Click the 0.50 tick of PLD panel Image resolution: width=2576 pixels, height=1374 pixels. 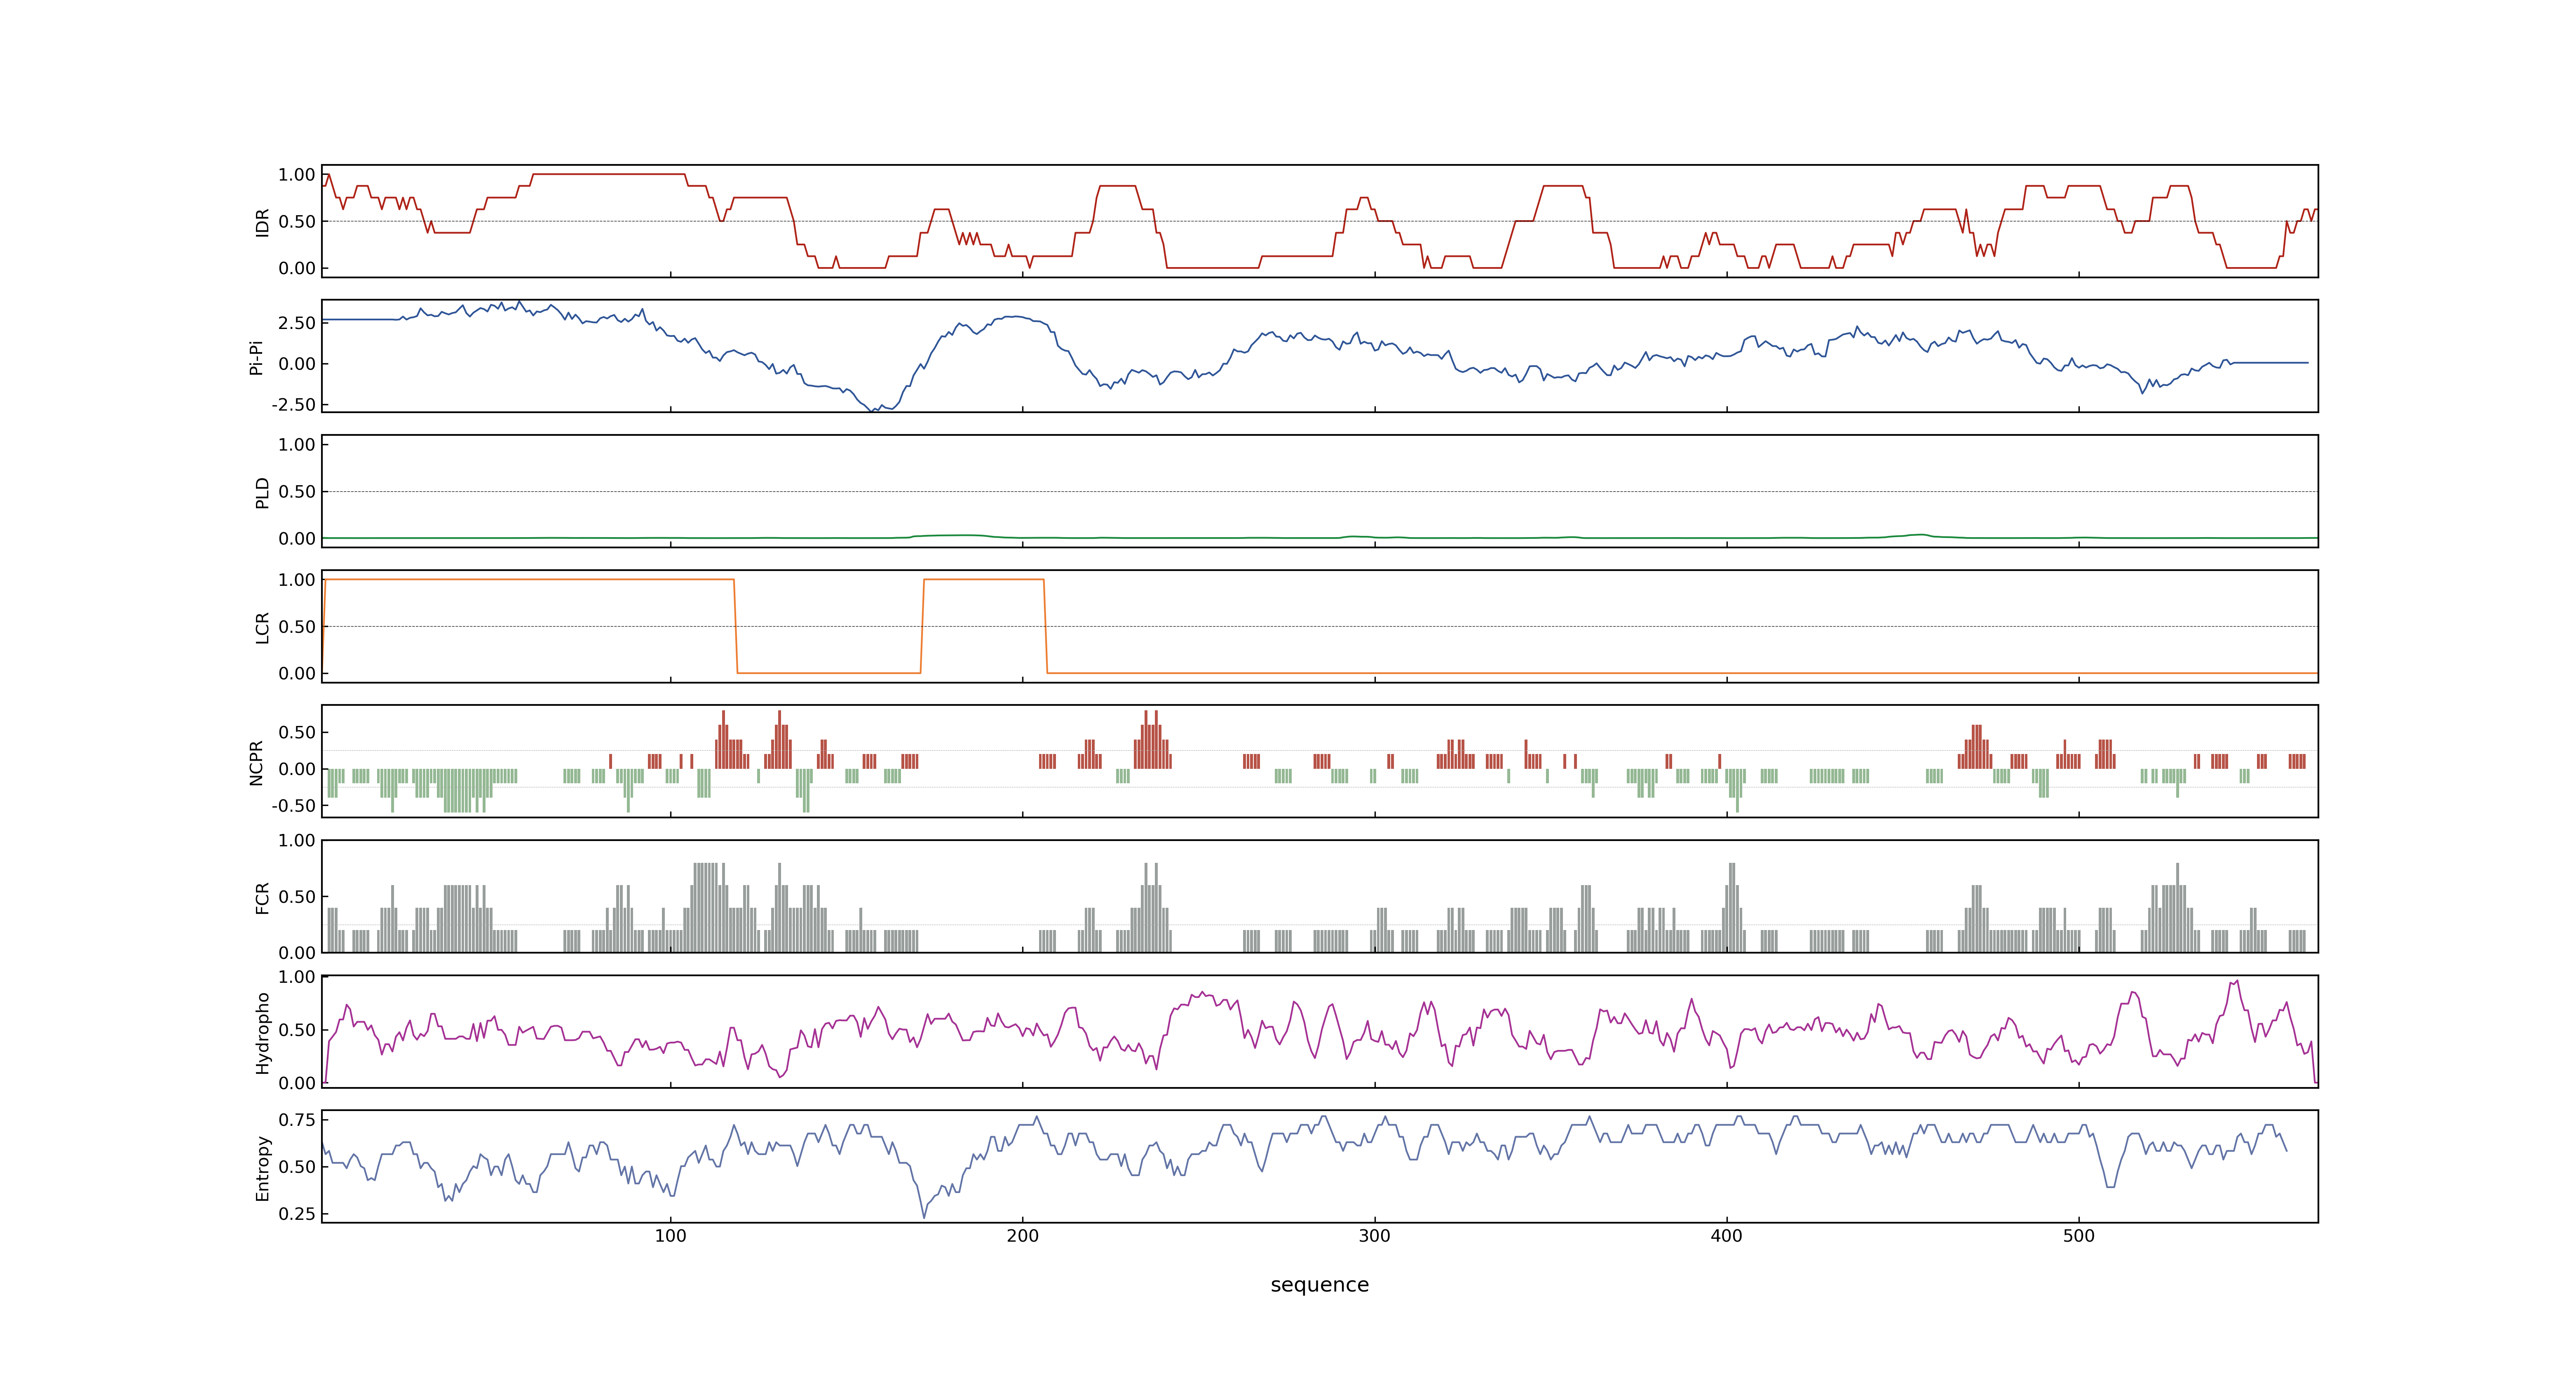297,492
